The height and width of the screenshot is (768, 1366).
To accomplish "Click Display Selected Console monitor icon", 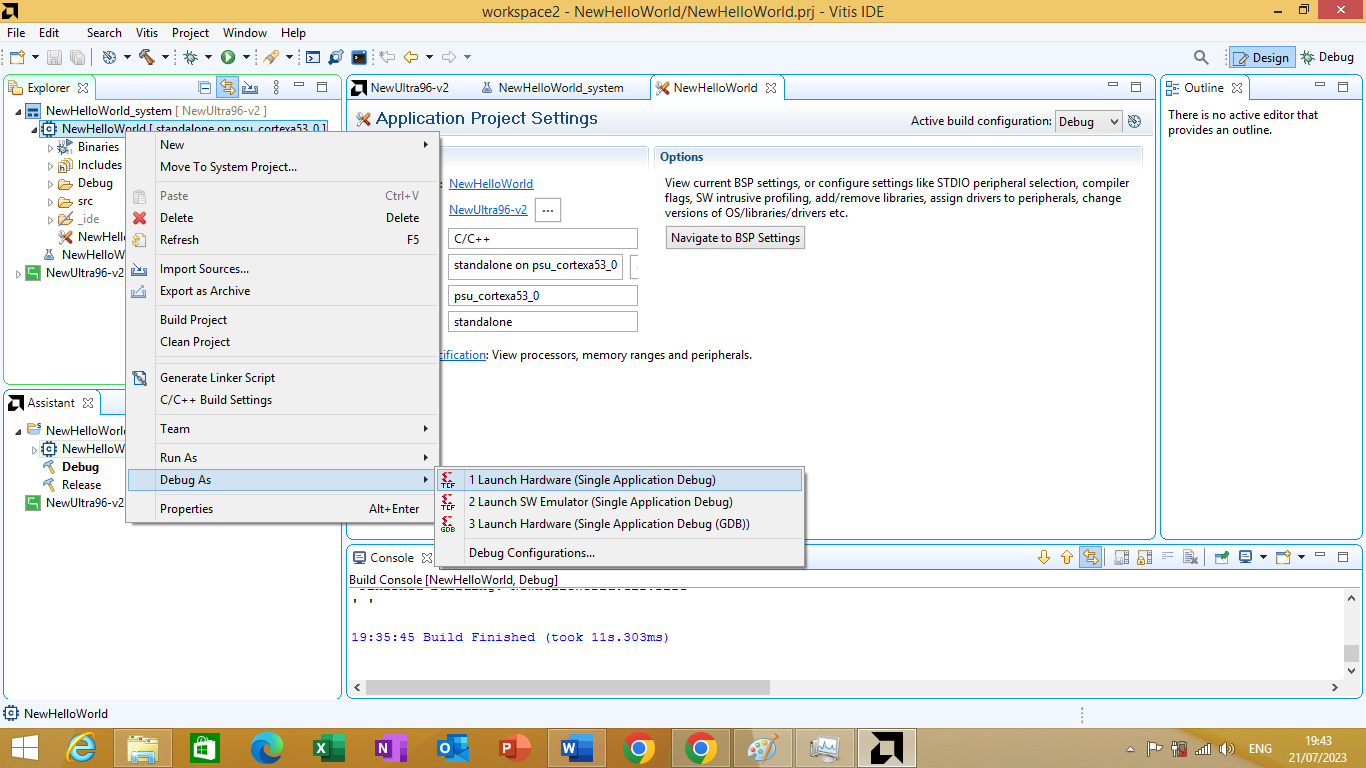I will tap(1246, 557).
